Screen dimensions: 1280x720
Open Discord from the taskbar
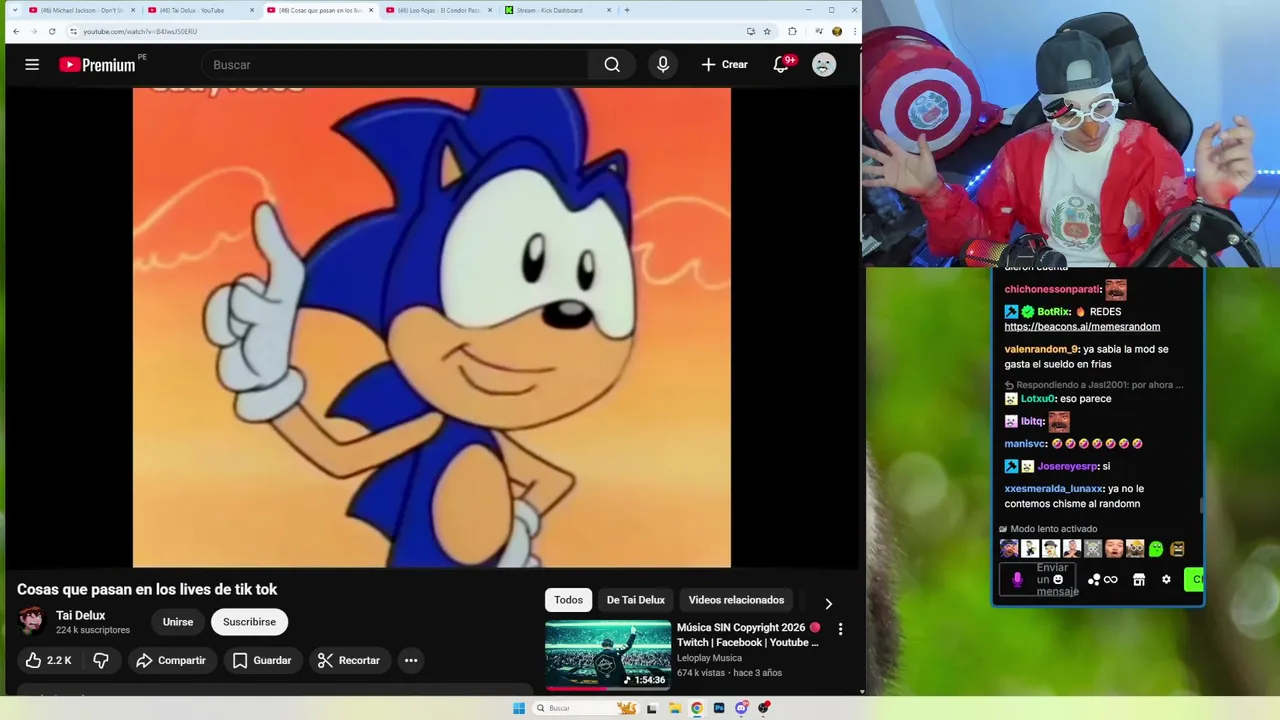coord(741,708)
